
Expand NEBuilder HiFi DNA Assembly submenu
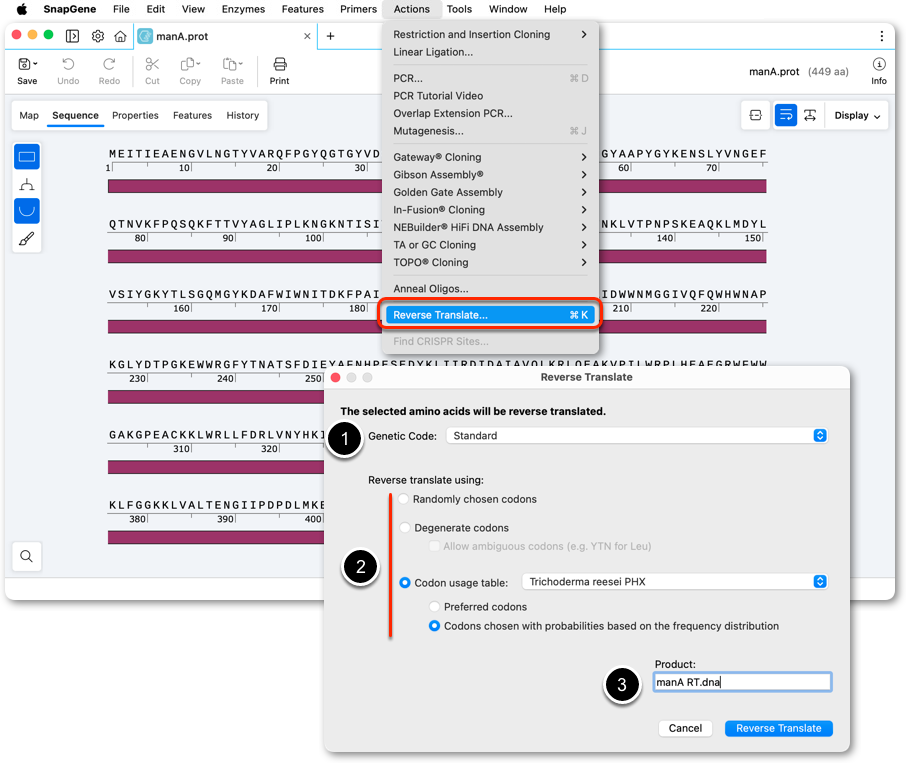[x=490, y=228]
